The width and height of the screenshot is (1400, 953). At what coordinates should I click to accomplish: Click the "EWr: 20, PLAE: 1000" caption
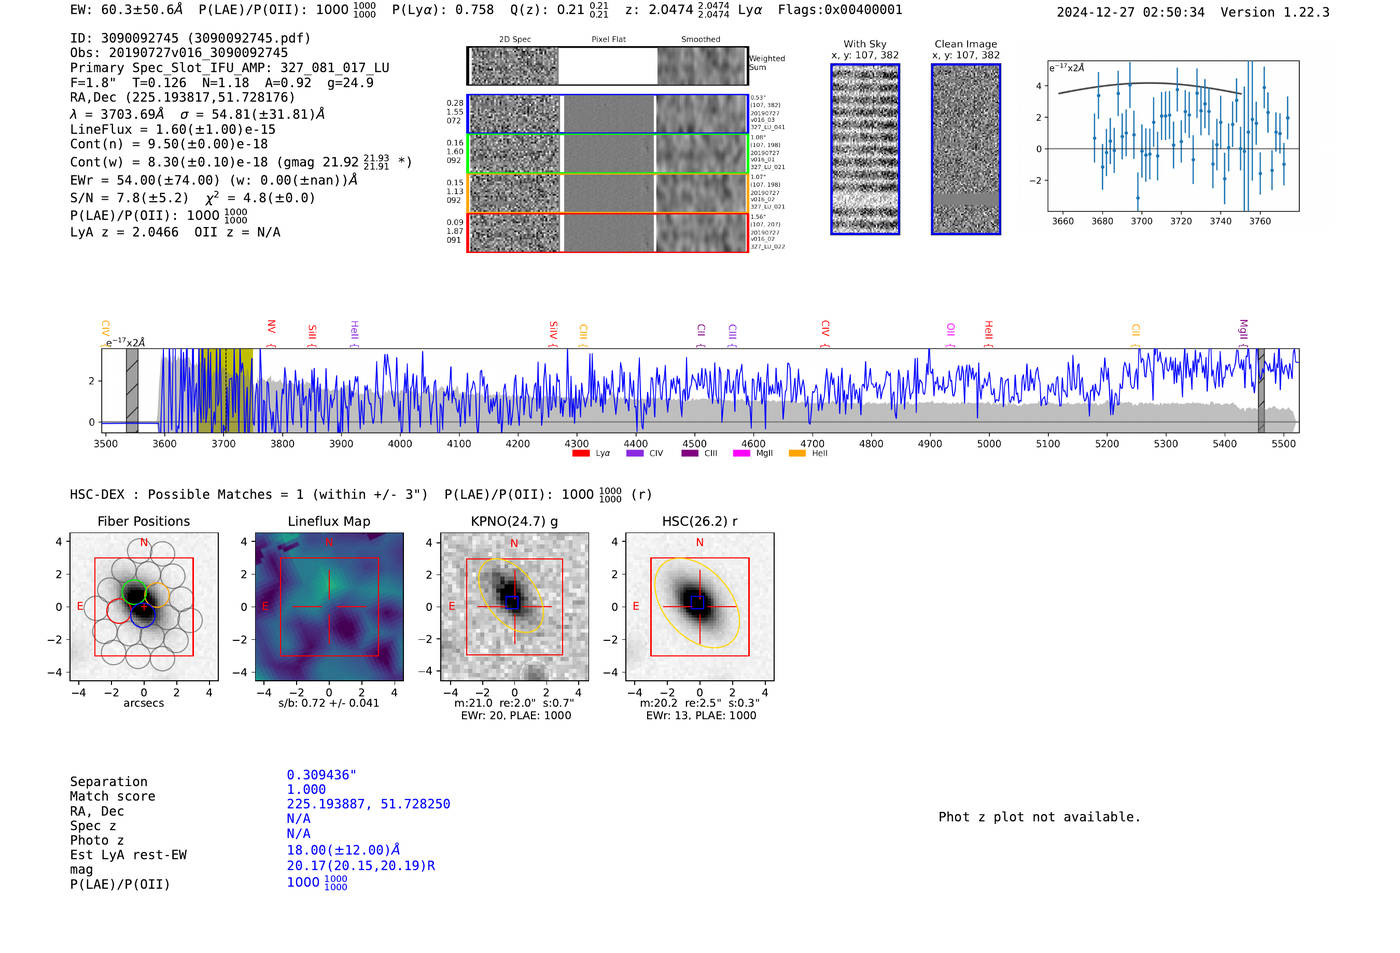[x=516, y=716]
